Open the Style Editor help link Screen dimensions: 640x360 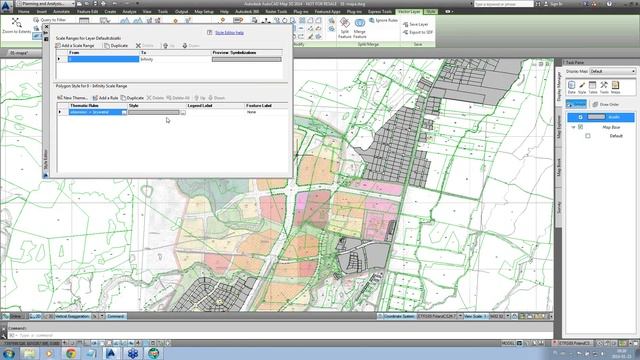click(x=229, y=33)
